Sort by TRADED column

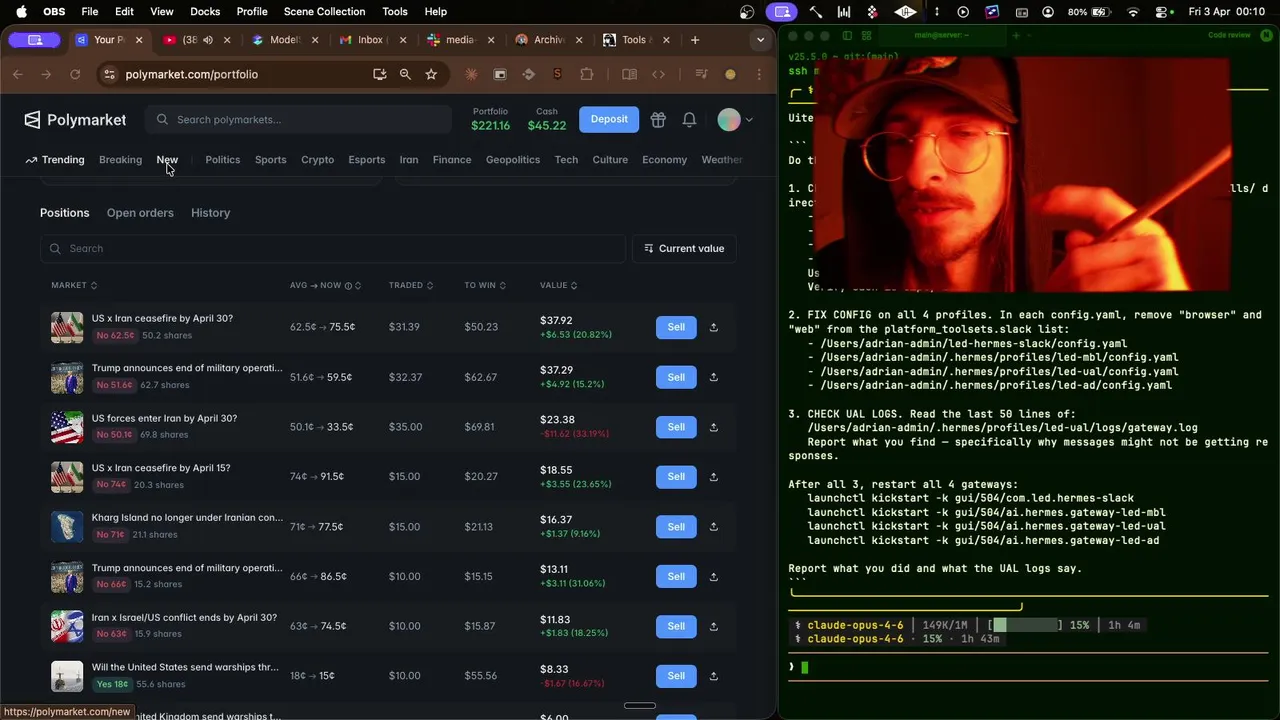pyautogui.click(x=410, y=286)
